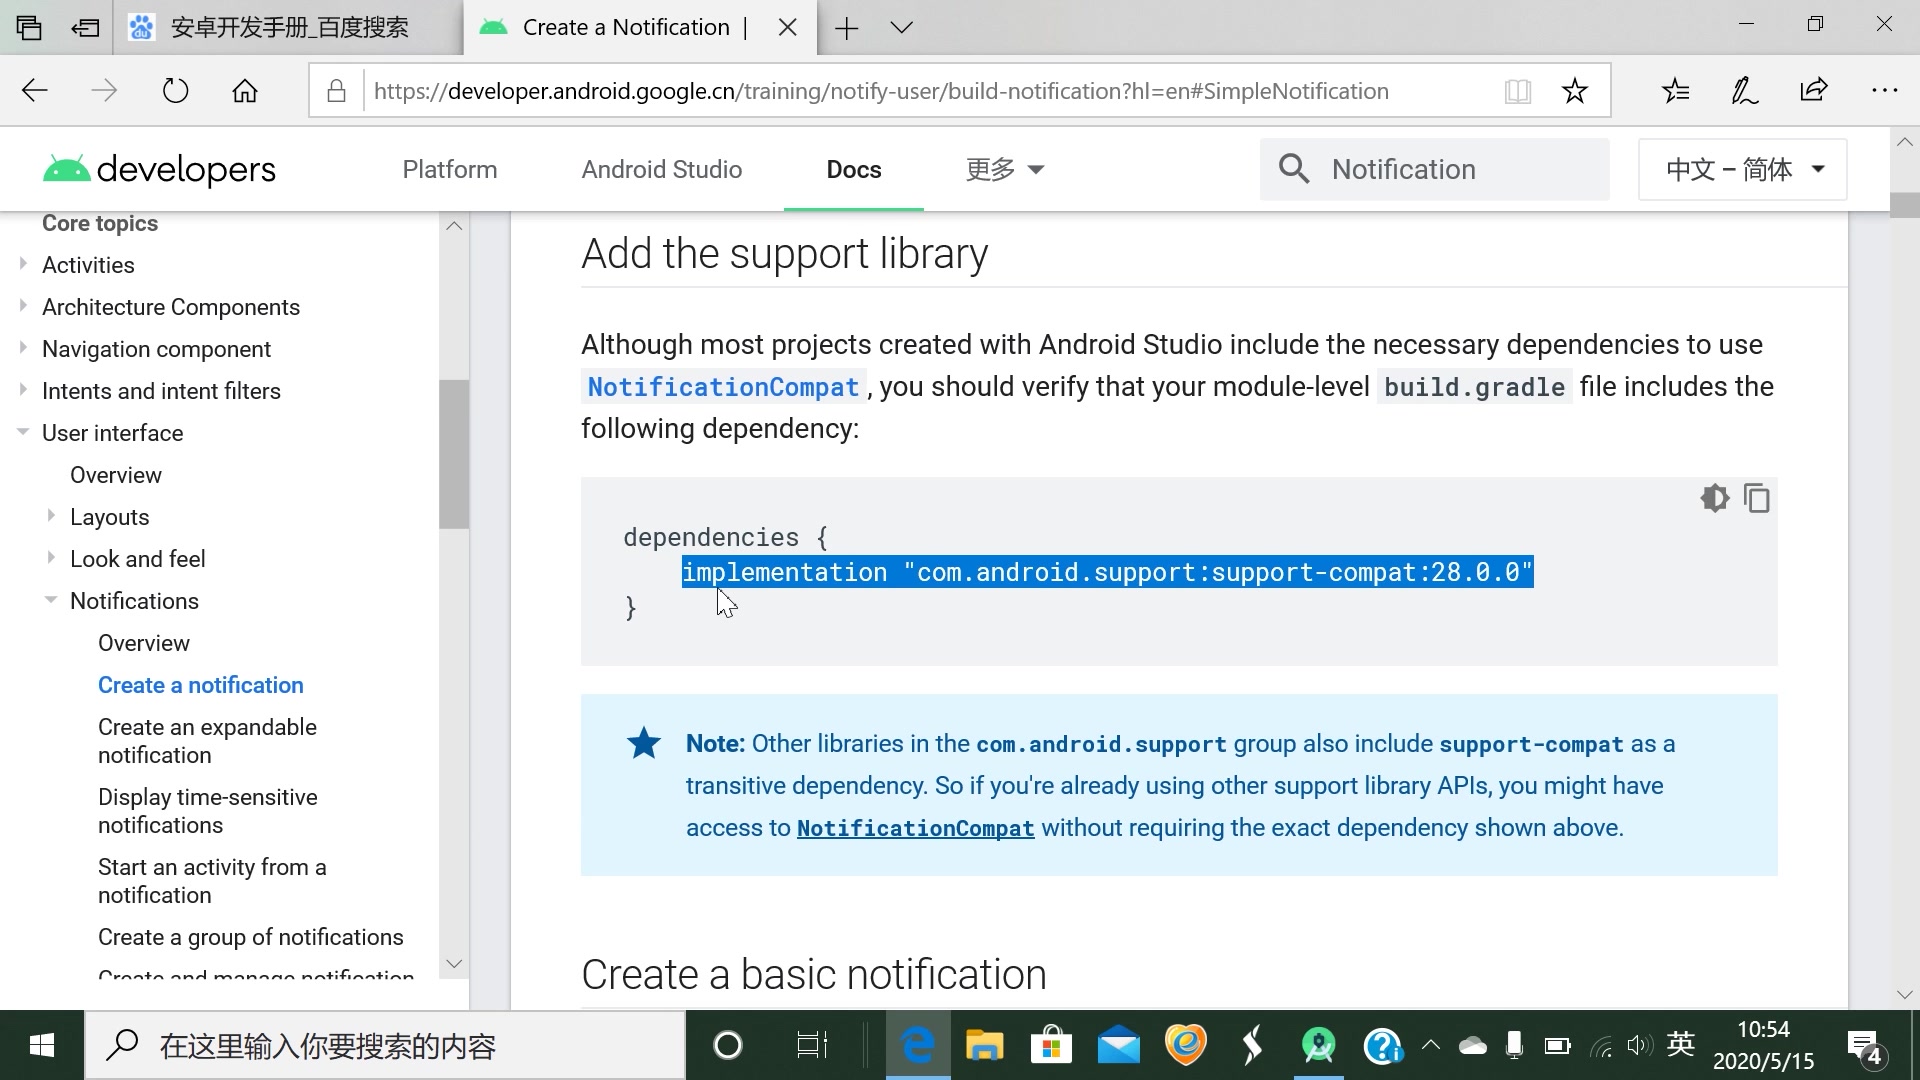Open reading view in the address bar
Viewport: 1920px width, 1080px height.
(1517, 90)
